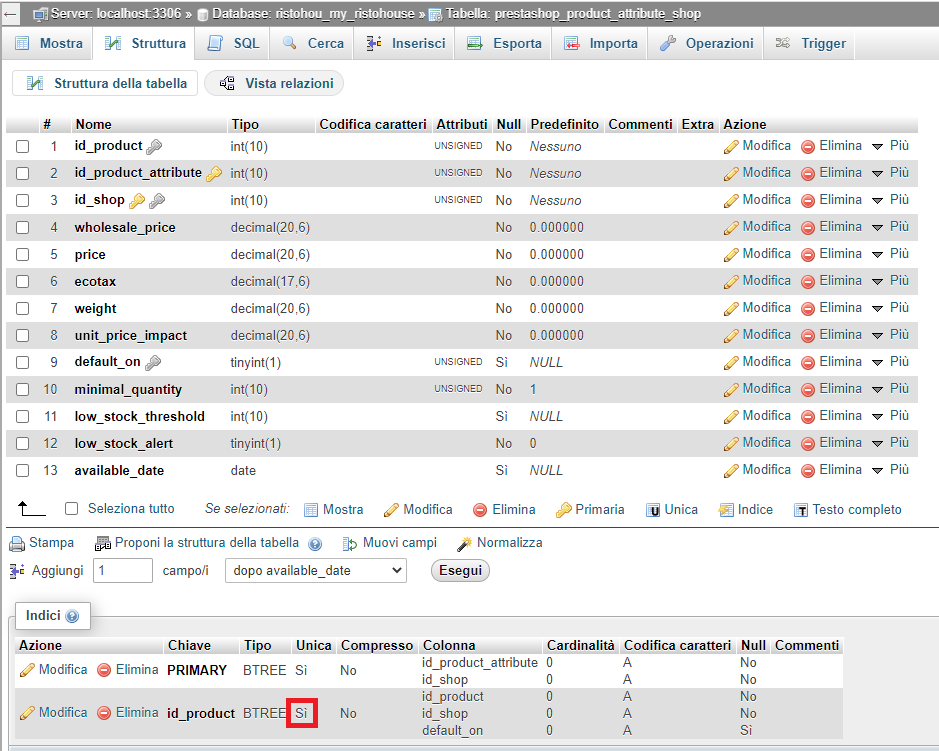Screen dimensions: 939x751
Task: Click the Muovi campi icon
Action: [x=350, y=543]
